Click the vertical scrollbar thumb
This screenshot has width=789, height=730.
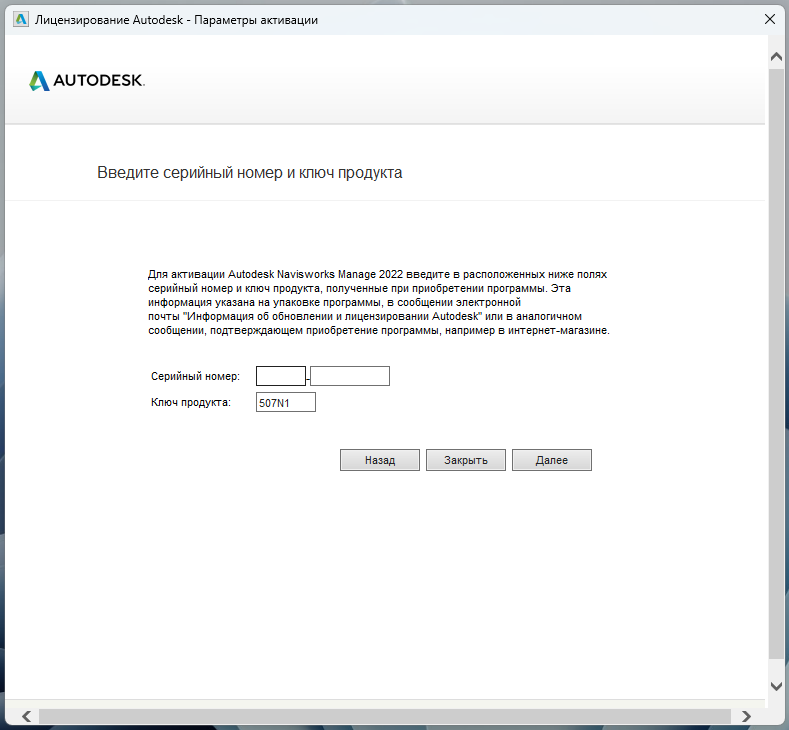tap(776, 360)
